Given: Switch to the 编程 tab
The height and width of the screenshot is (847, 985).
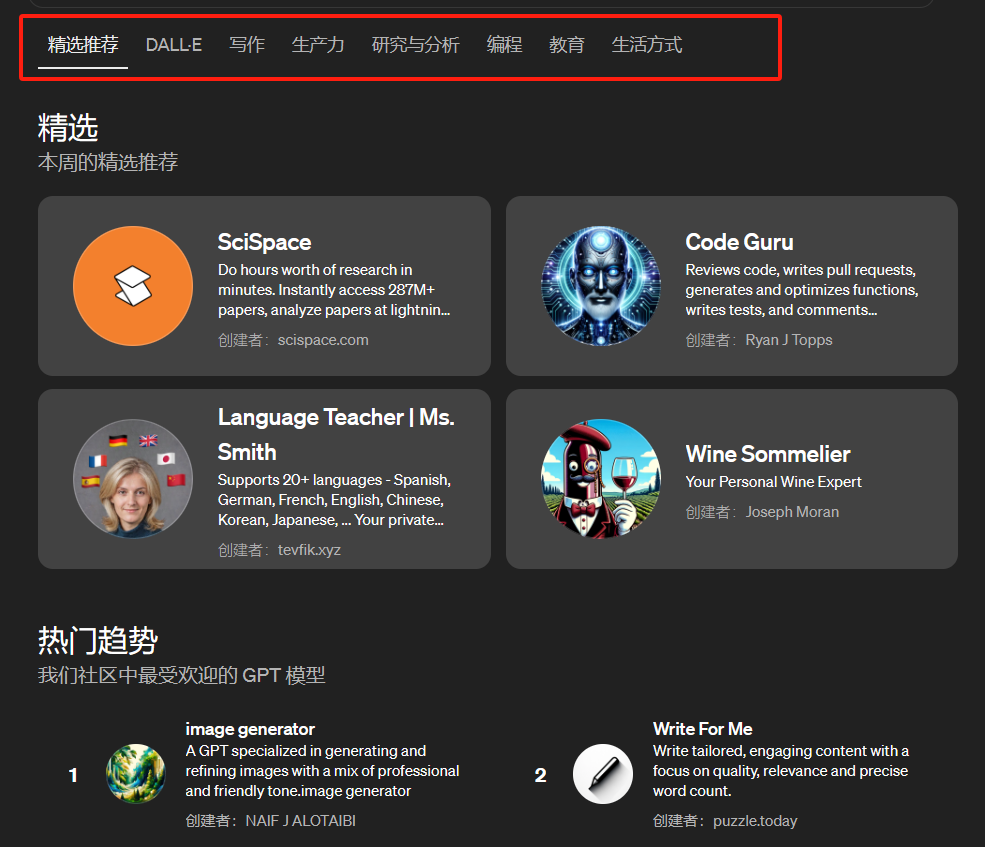Looking at the screenshot, I should pyautogui.click(x=504, y=45).
